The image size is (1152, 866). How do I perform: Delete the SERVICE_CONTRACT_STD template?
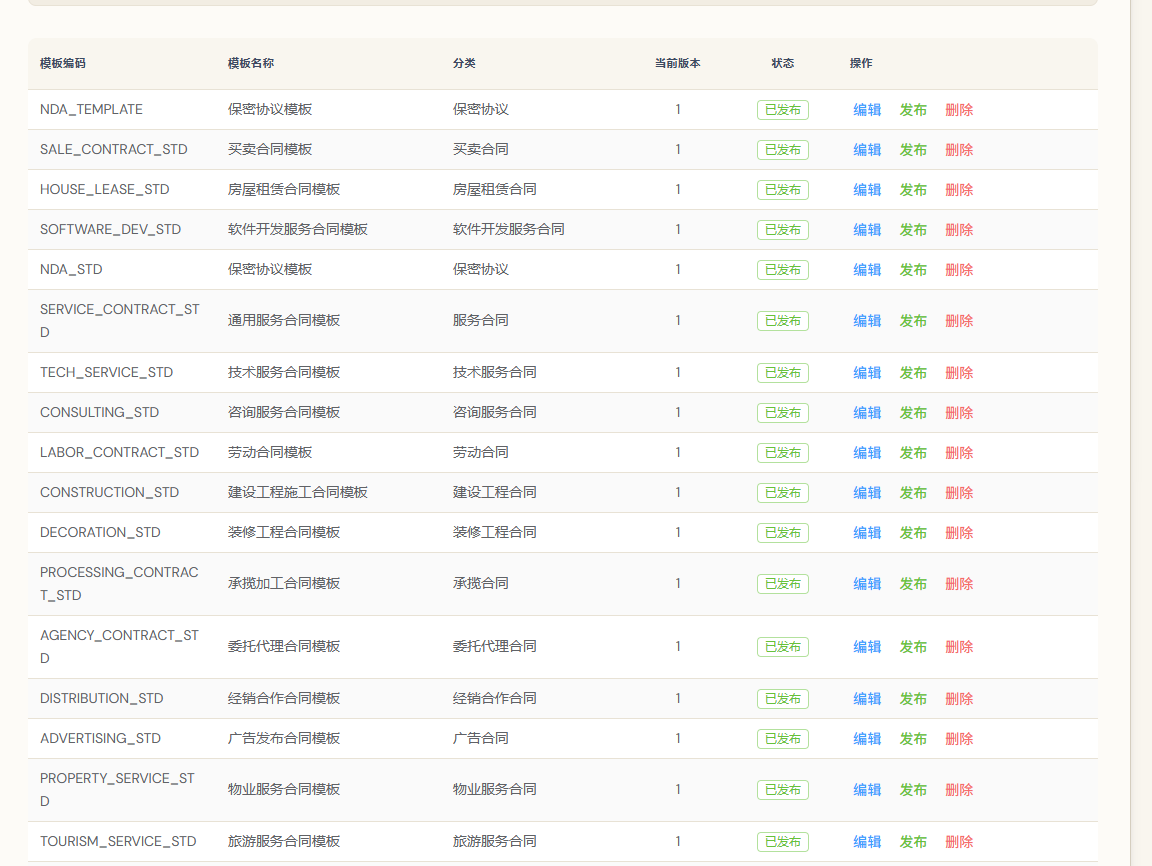point(959,321)
